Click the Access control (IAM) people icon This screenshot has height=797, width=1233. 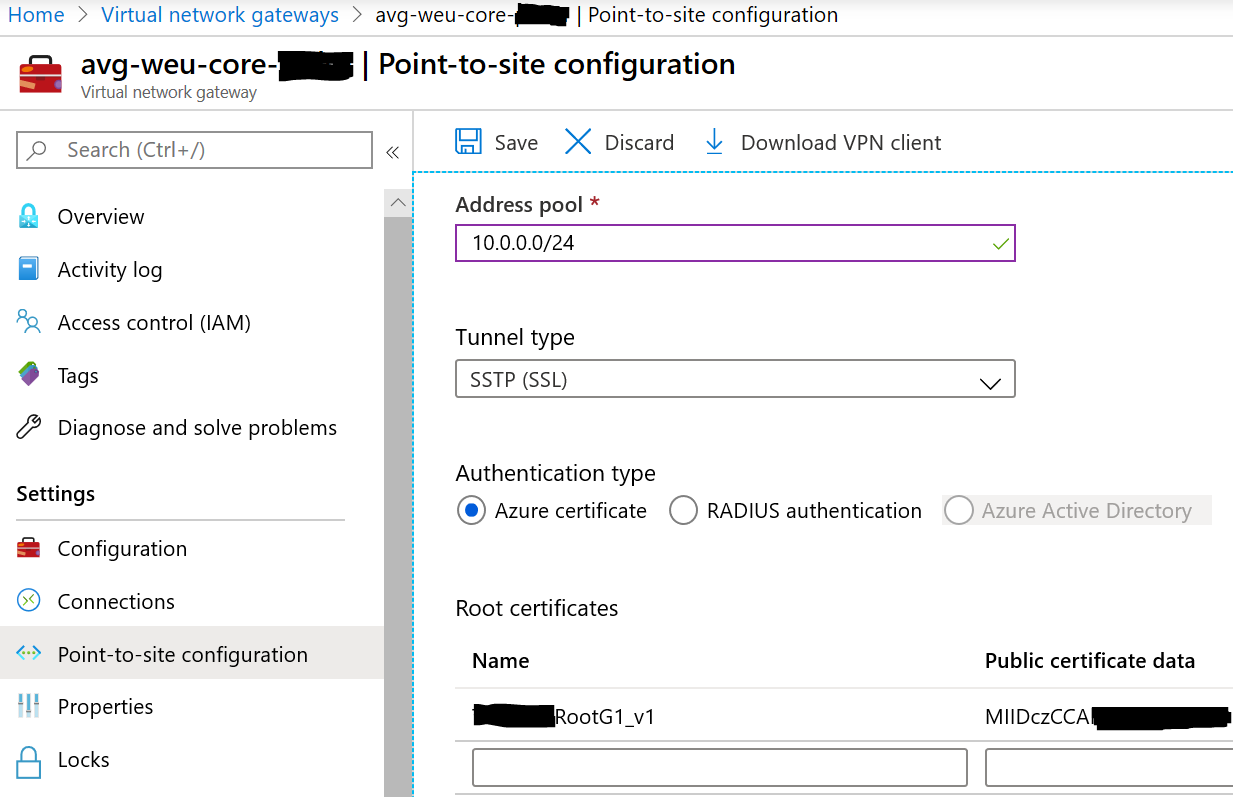click(x=29, y=322)
